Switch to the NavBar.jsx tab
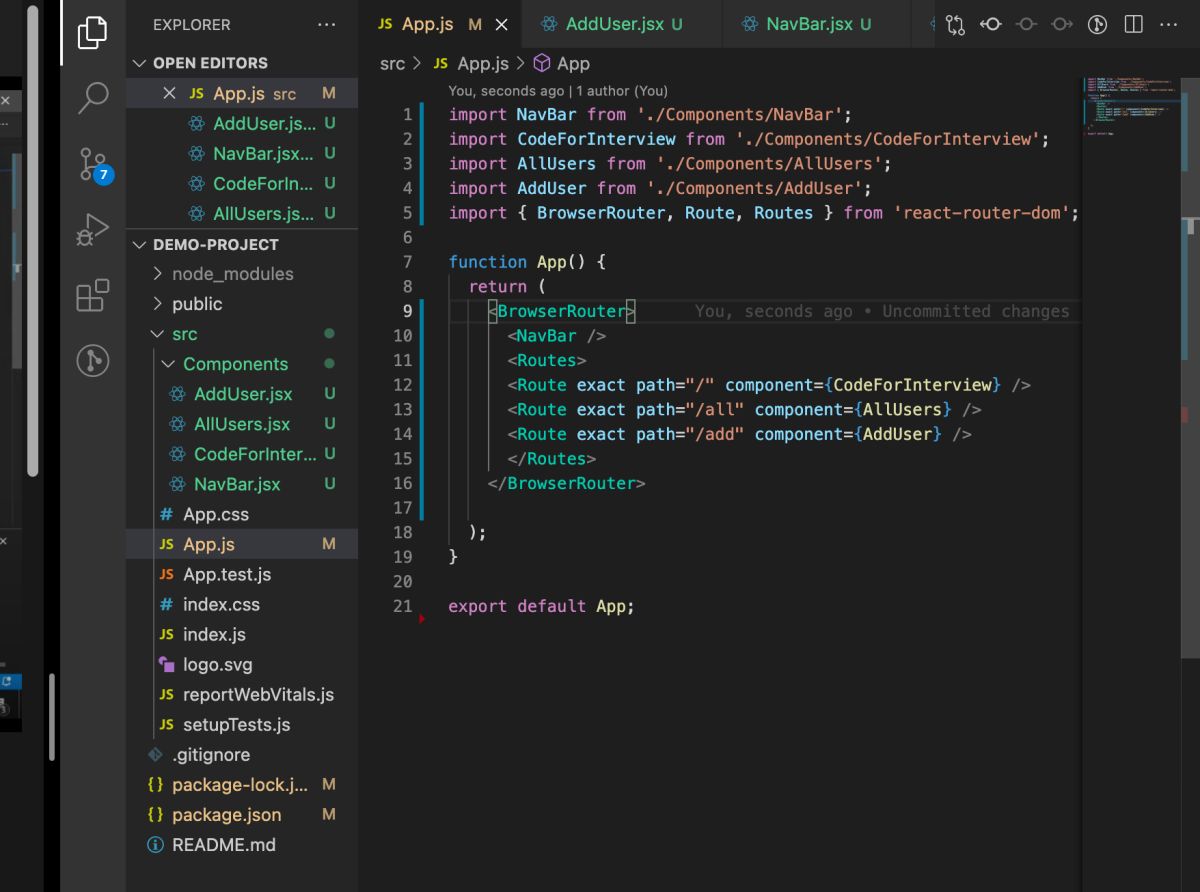 (816, 24)
